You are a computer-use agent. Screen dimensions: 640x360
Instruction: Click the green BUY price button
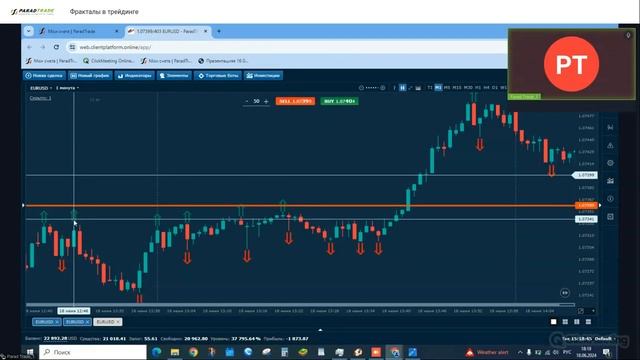click(x=340, y=101)
